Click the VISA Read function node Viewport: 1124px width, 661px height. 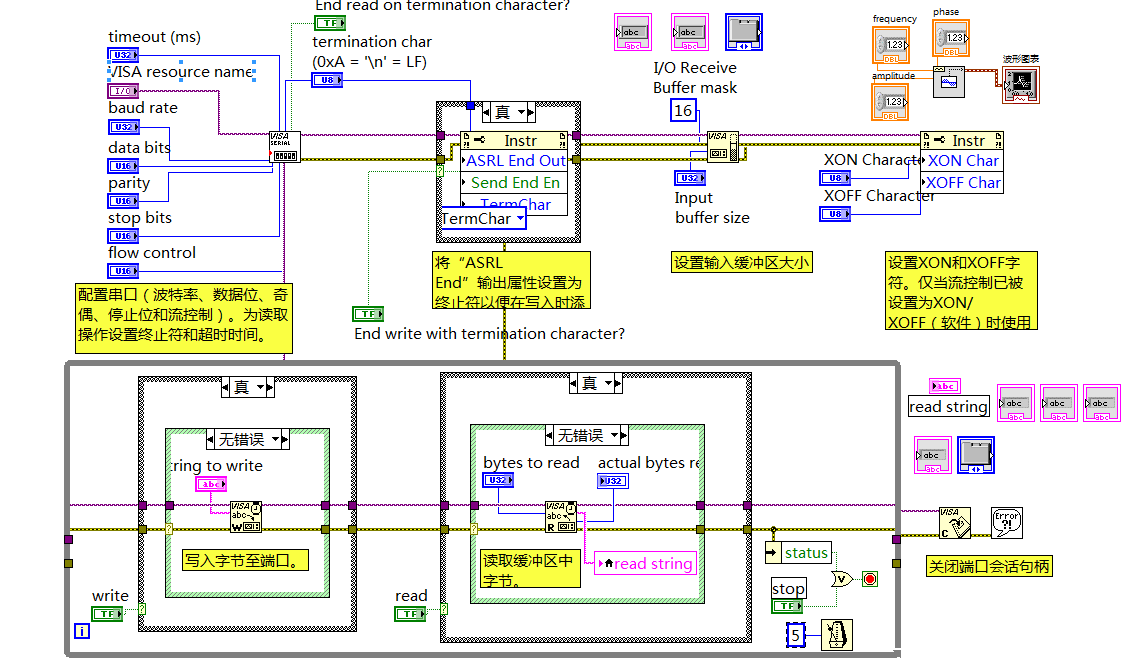pos(560,516)
